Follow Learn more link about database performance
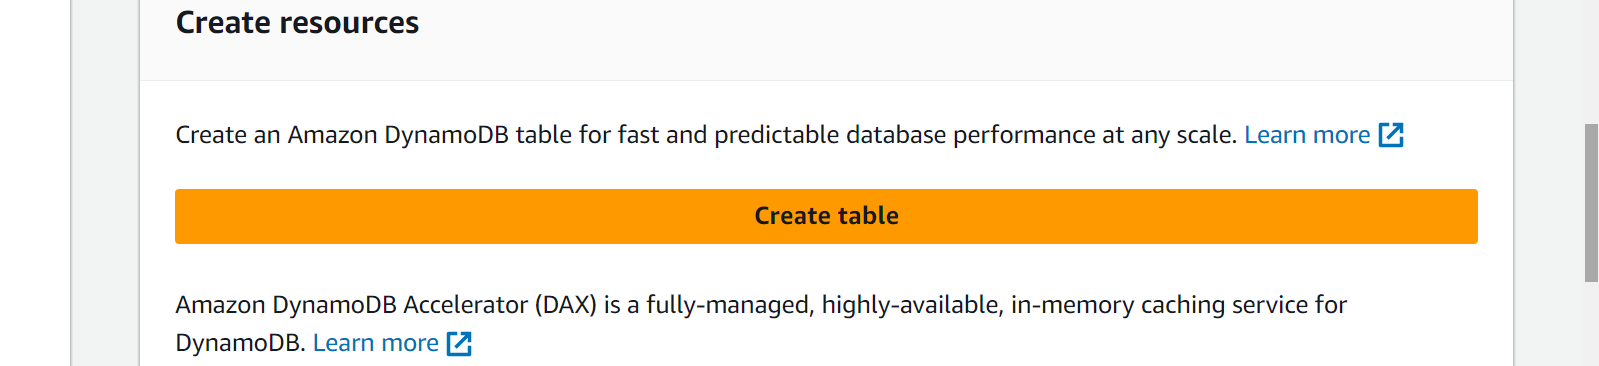 click(1307, 135)
